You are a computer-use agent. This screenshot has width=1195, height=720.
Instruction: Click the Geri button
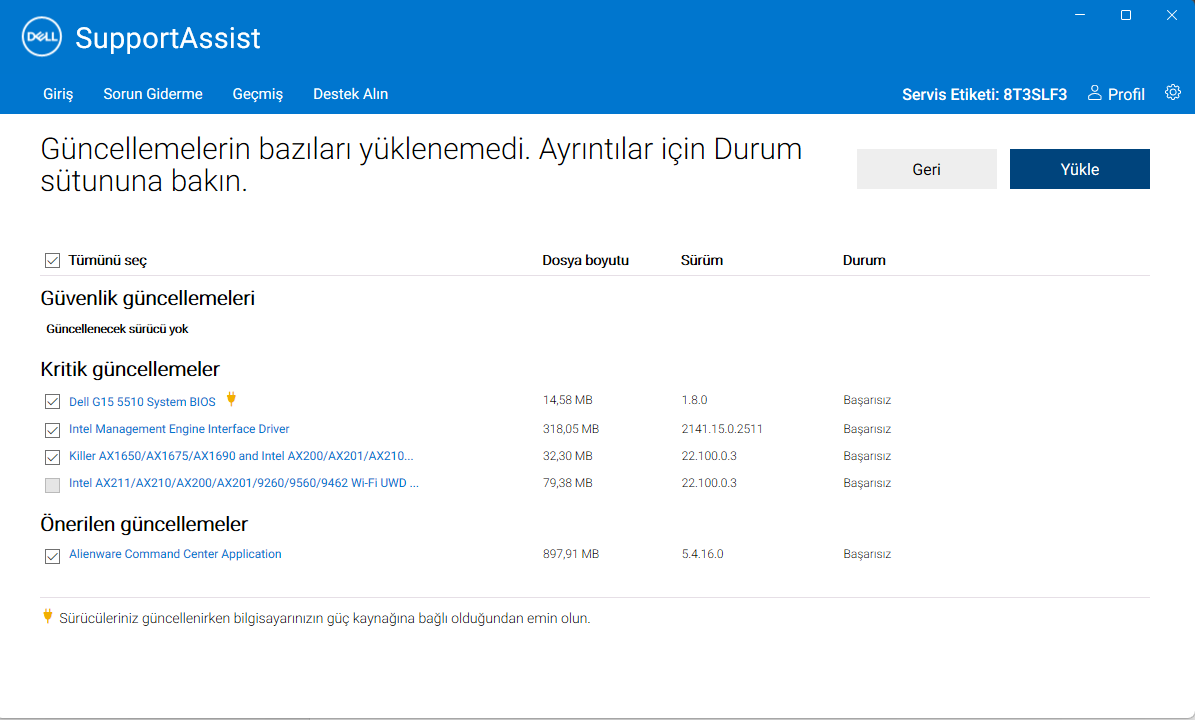(x=926, y=168)
